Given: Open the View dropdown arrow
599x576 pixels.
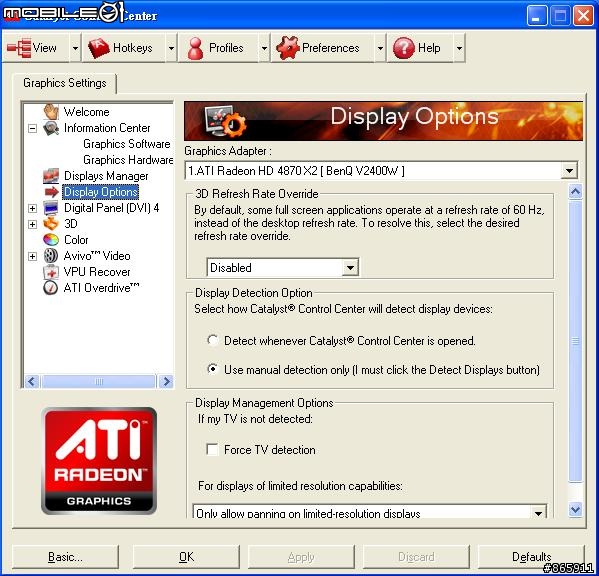Looking at the screenshot, I should 75,48.
